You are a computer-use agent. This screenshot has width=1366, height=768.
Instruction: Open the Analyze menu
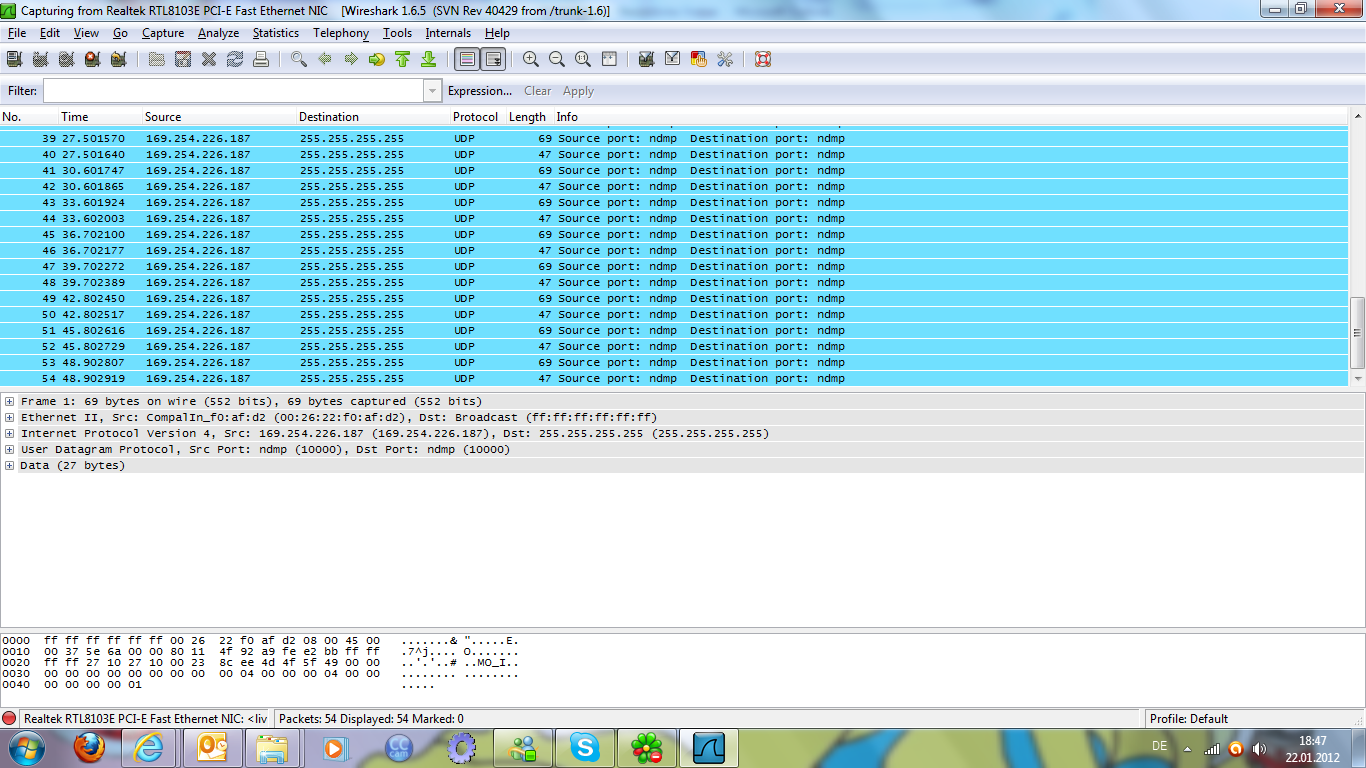pyautogui.click(x=218, y=33)
